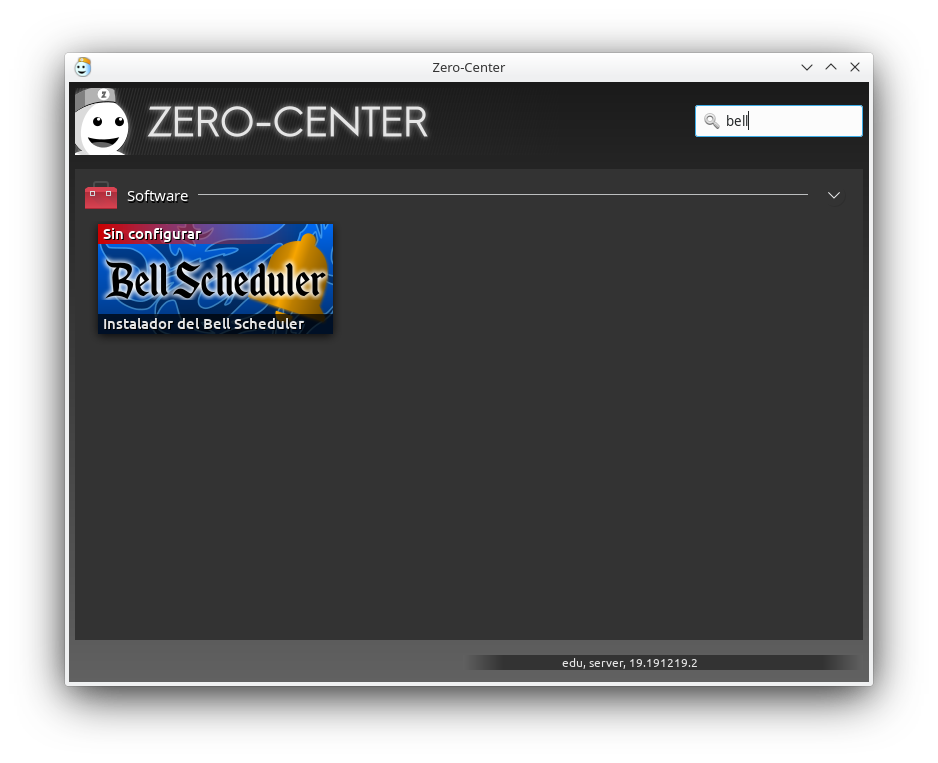Screen dimensions: 938x763
Task: Click the magnifying glass search icon
Action: point(711,121)
